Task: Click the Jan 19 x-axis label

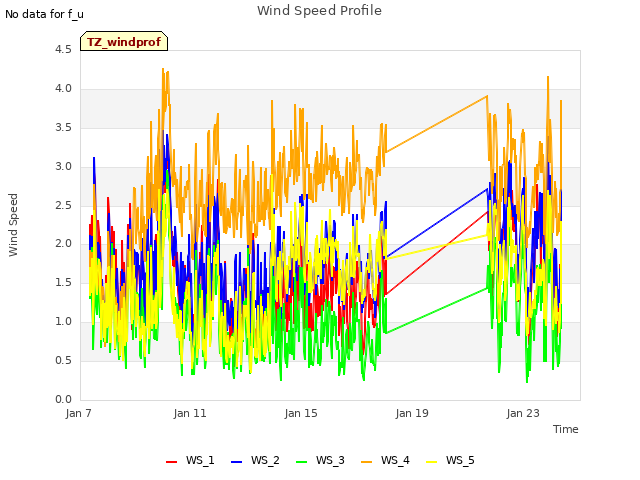Action: pos(412,413)
